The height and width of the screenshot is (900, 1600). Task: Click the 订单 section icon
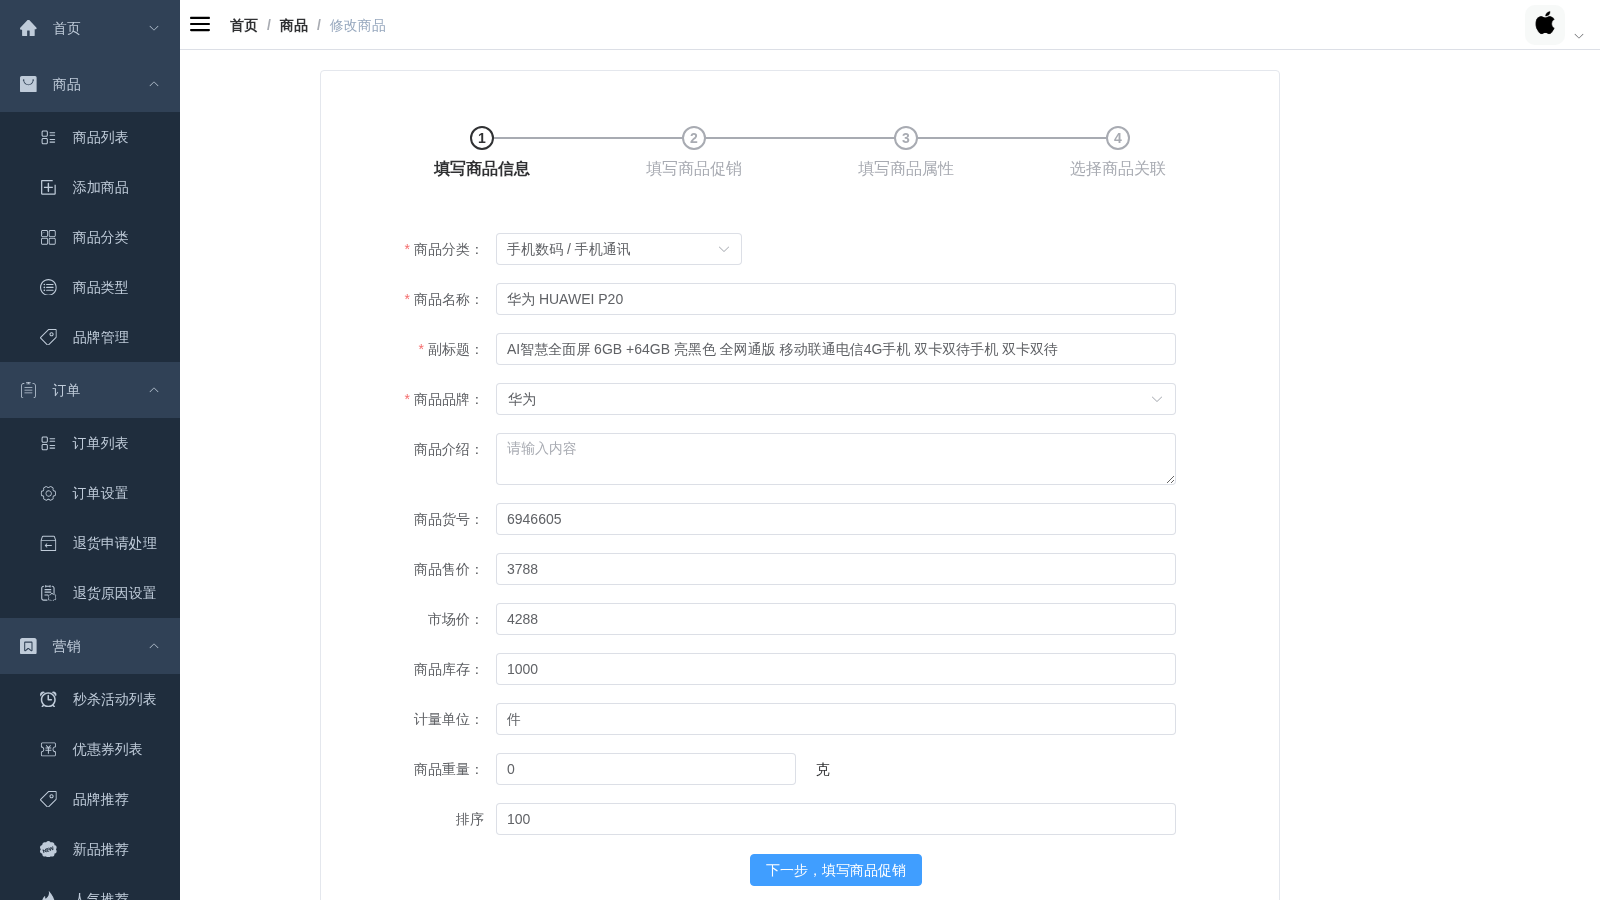(28, 390)
